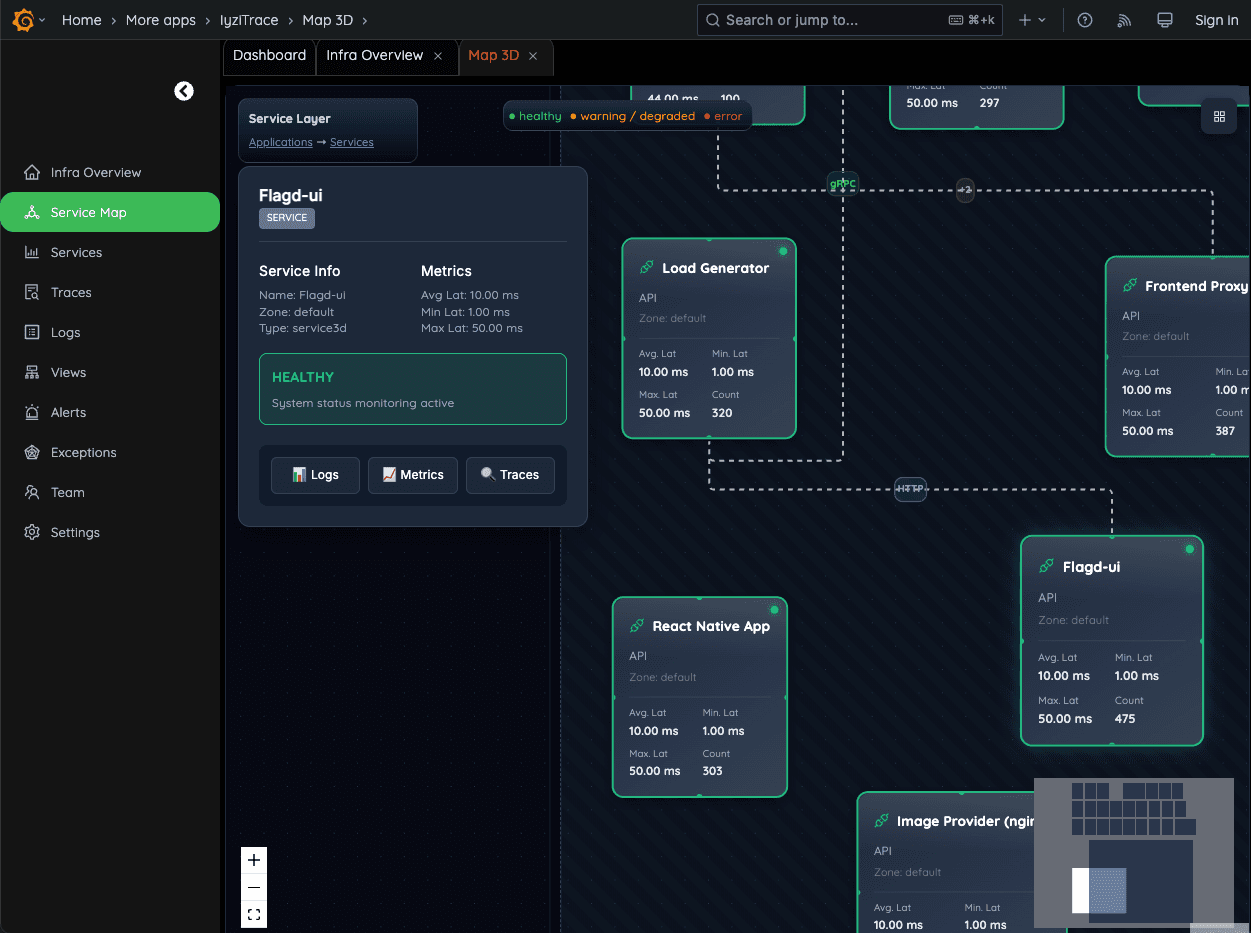The width and height of the screenshot is (1251, 933).
Task: Toggle fullscreen view on the map
Action: coord(254,914)
